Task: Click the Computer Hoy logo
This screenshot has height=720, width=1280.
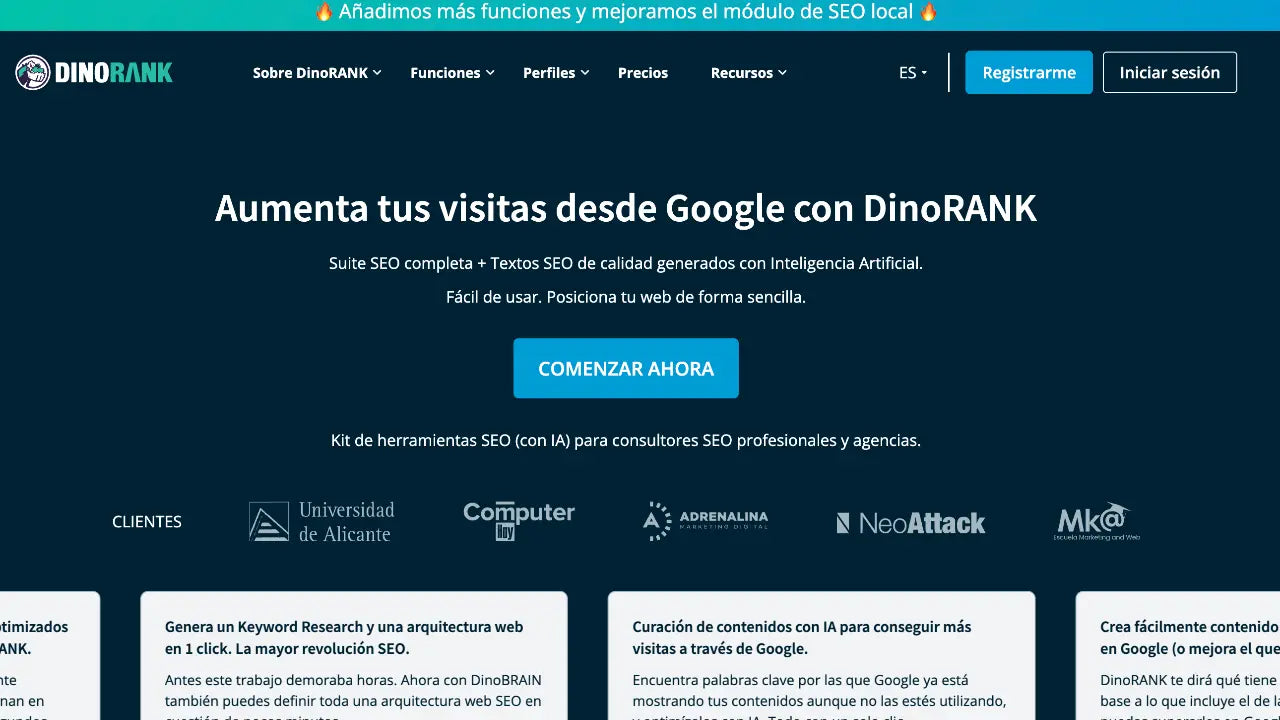Action: (x=518, y=518)
